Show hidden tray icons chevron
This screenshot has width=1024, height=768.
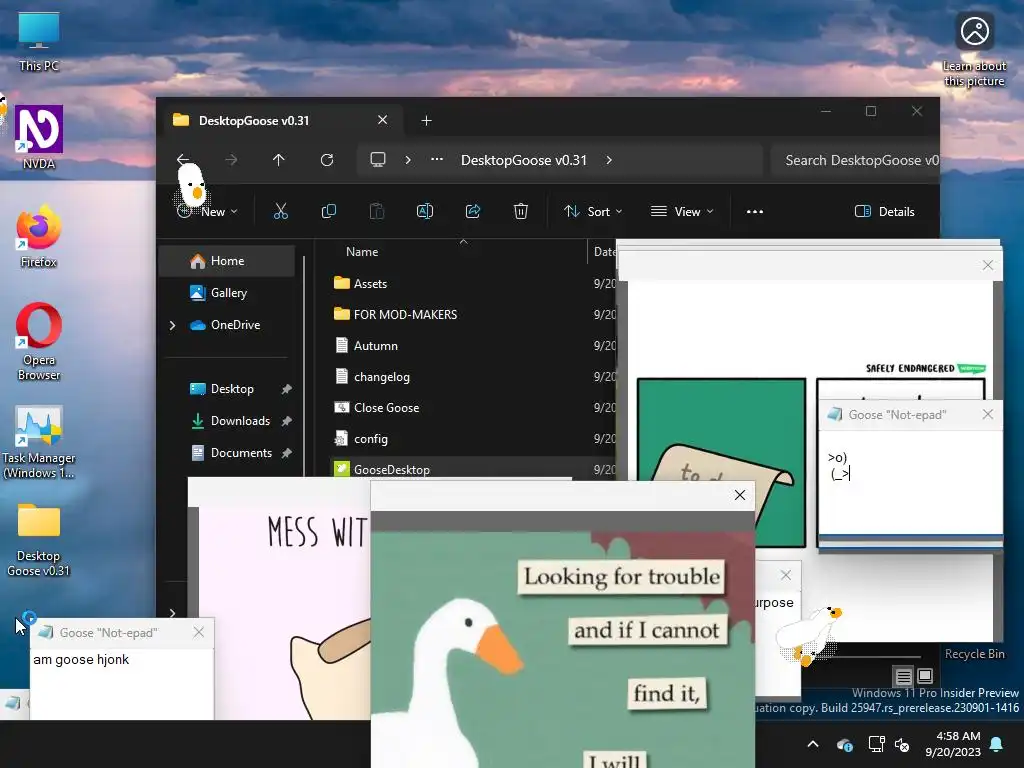point(813,744)
